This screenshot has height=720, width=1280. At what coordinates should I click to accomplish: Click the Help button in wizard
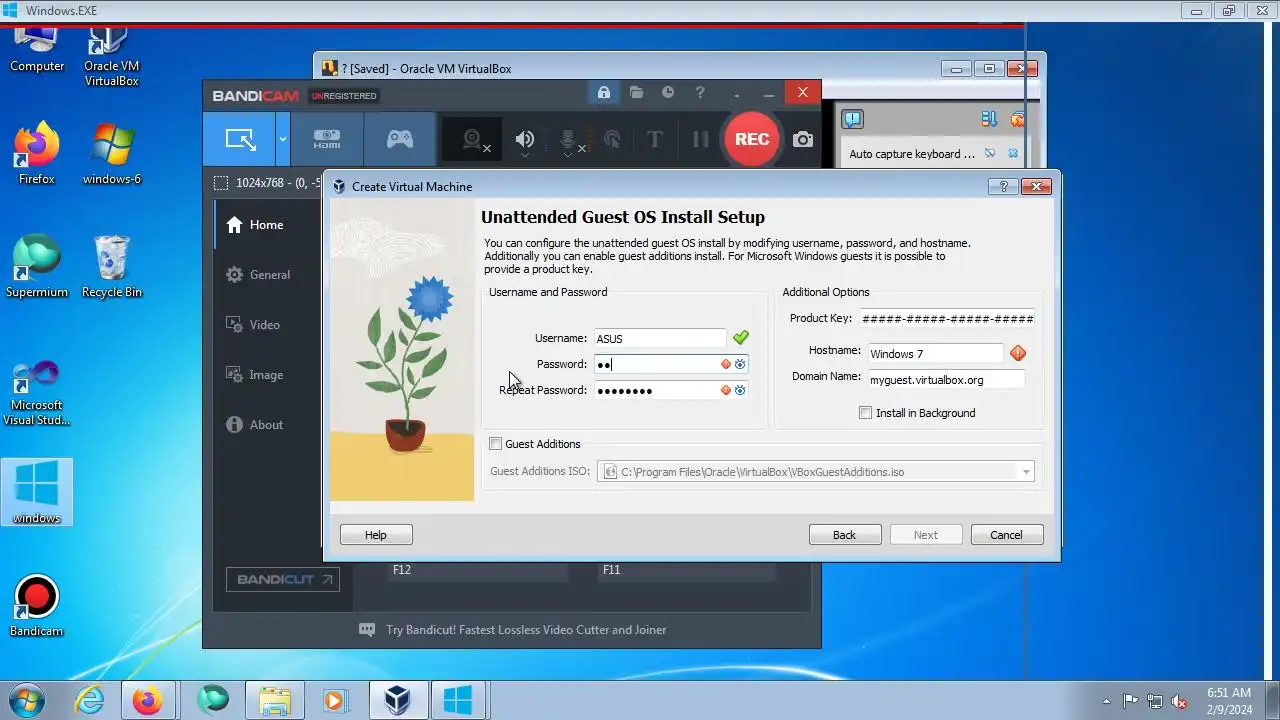tap(376, 535)
